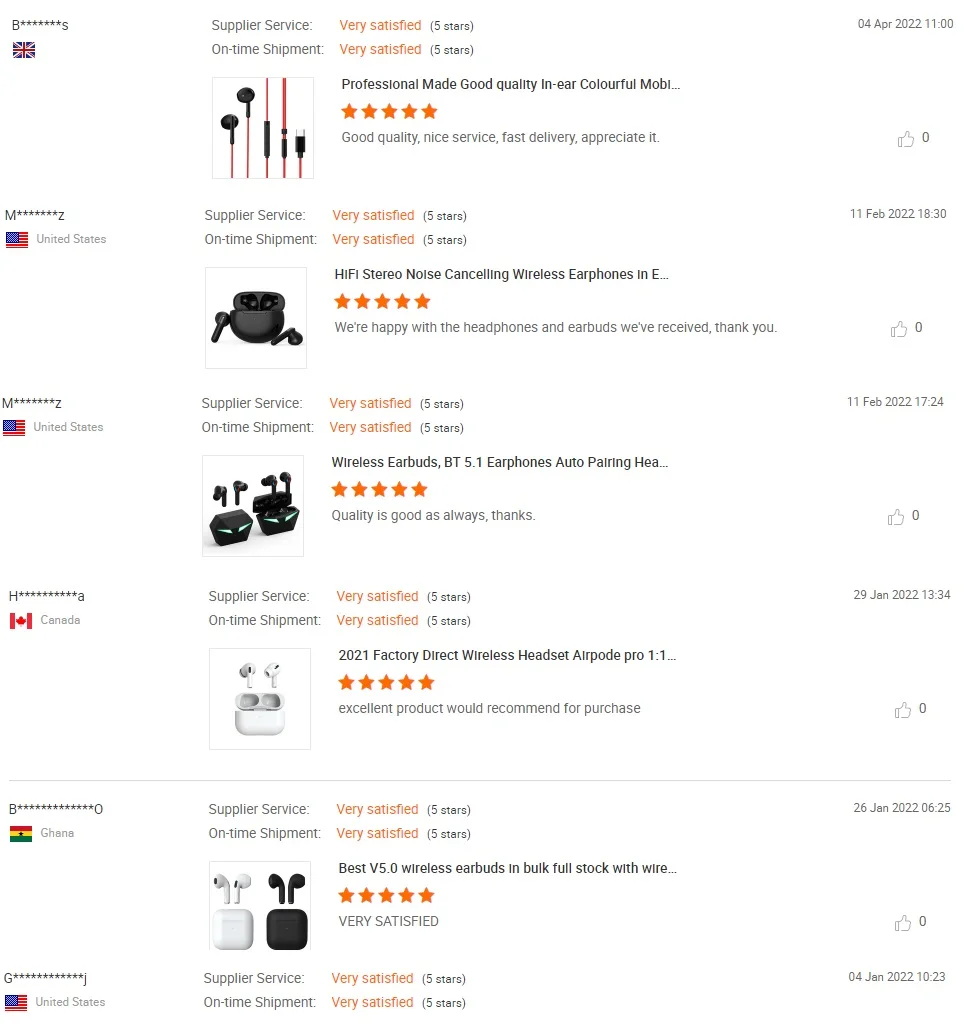Image resolution: width=978 pixels, height=1028 pixels.
Task: Open '2021 Factory Direct Wireless Headset' link
Action: click(x=507, y=656)
